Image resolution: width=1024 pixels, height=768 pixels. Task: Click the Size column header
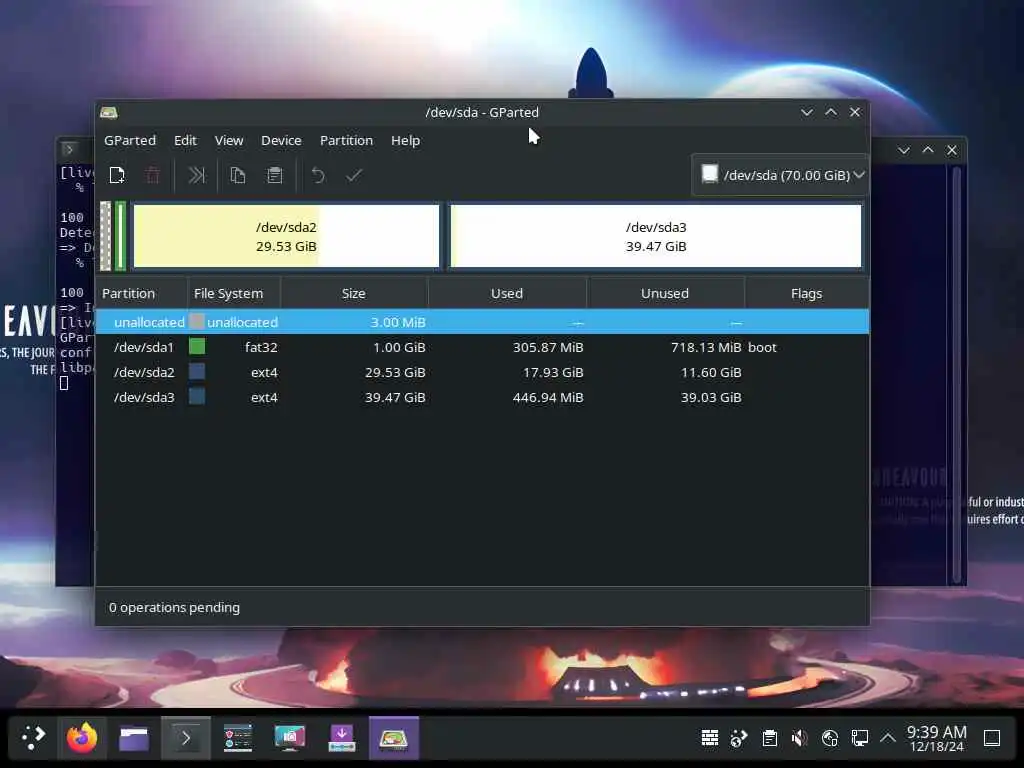coord(354,293)
